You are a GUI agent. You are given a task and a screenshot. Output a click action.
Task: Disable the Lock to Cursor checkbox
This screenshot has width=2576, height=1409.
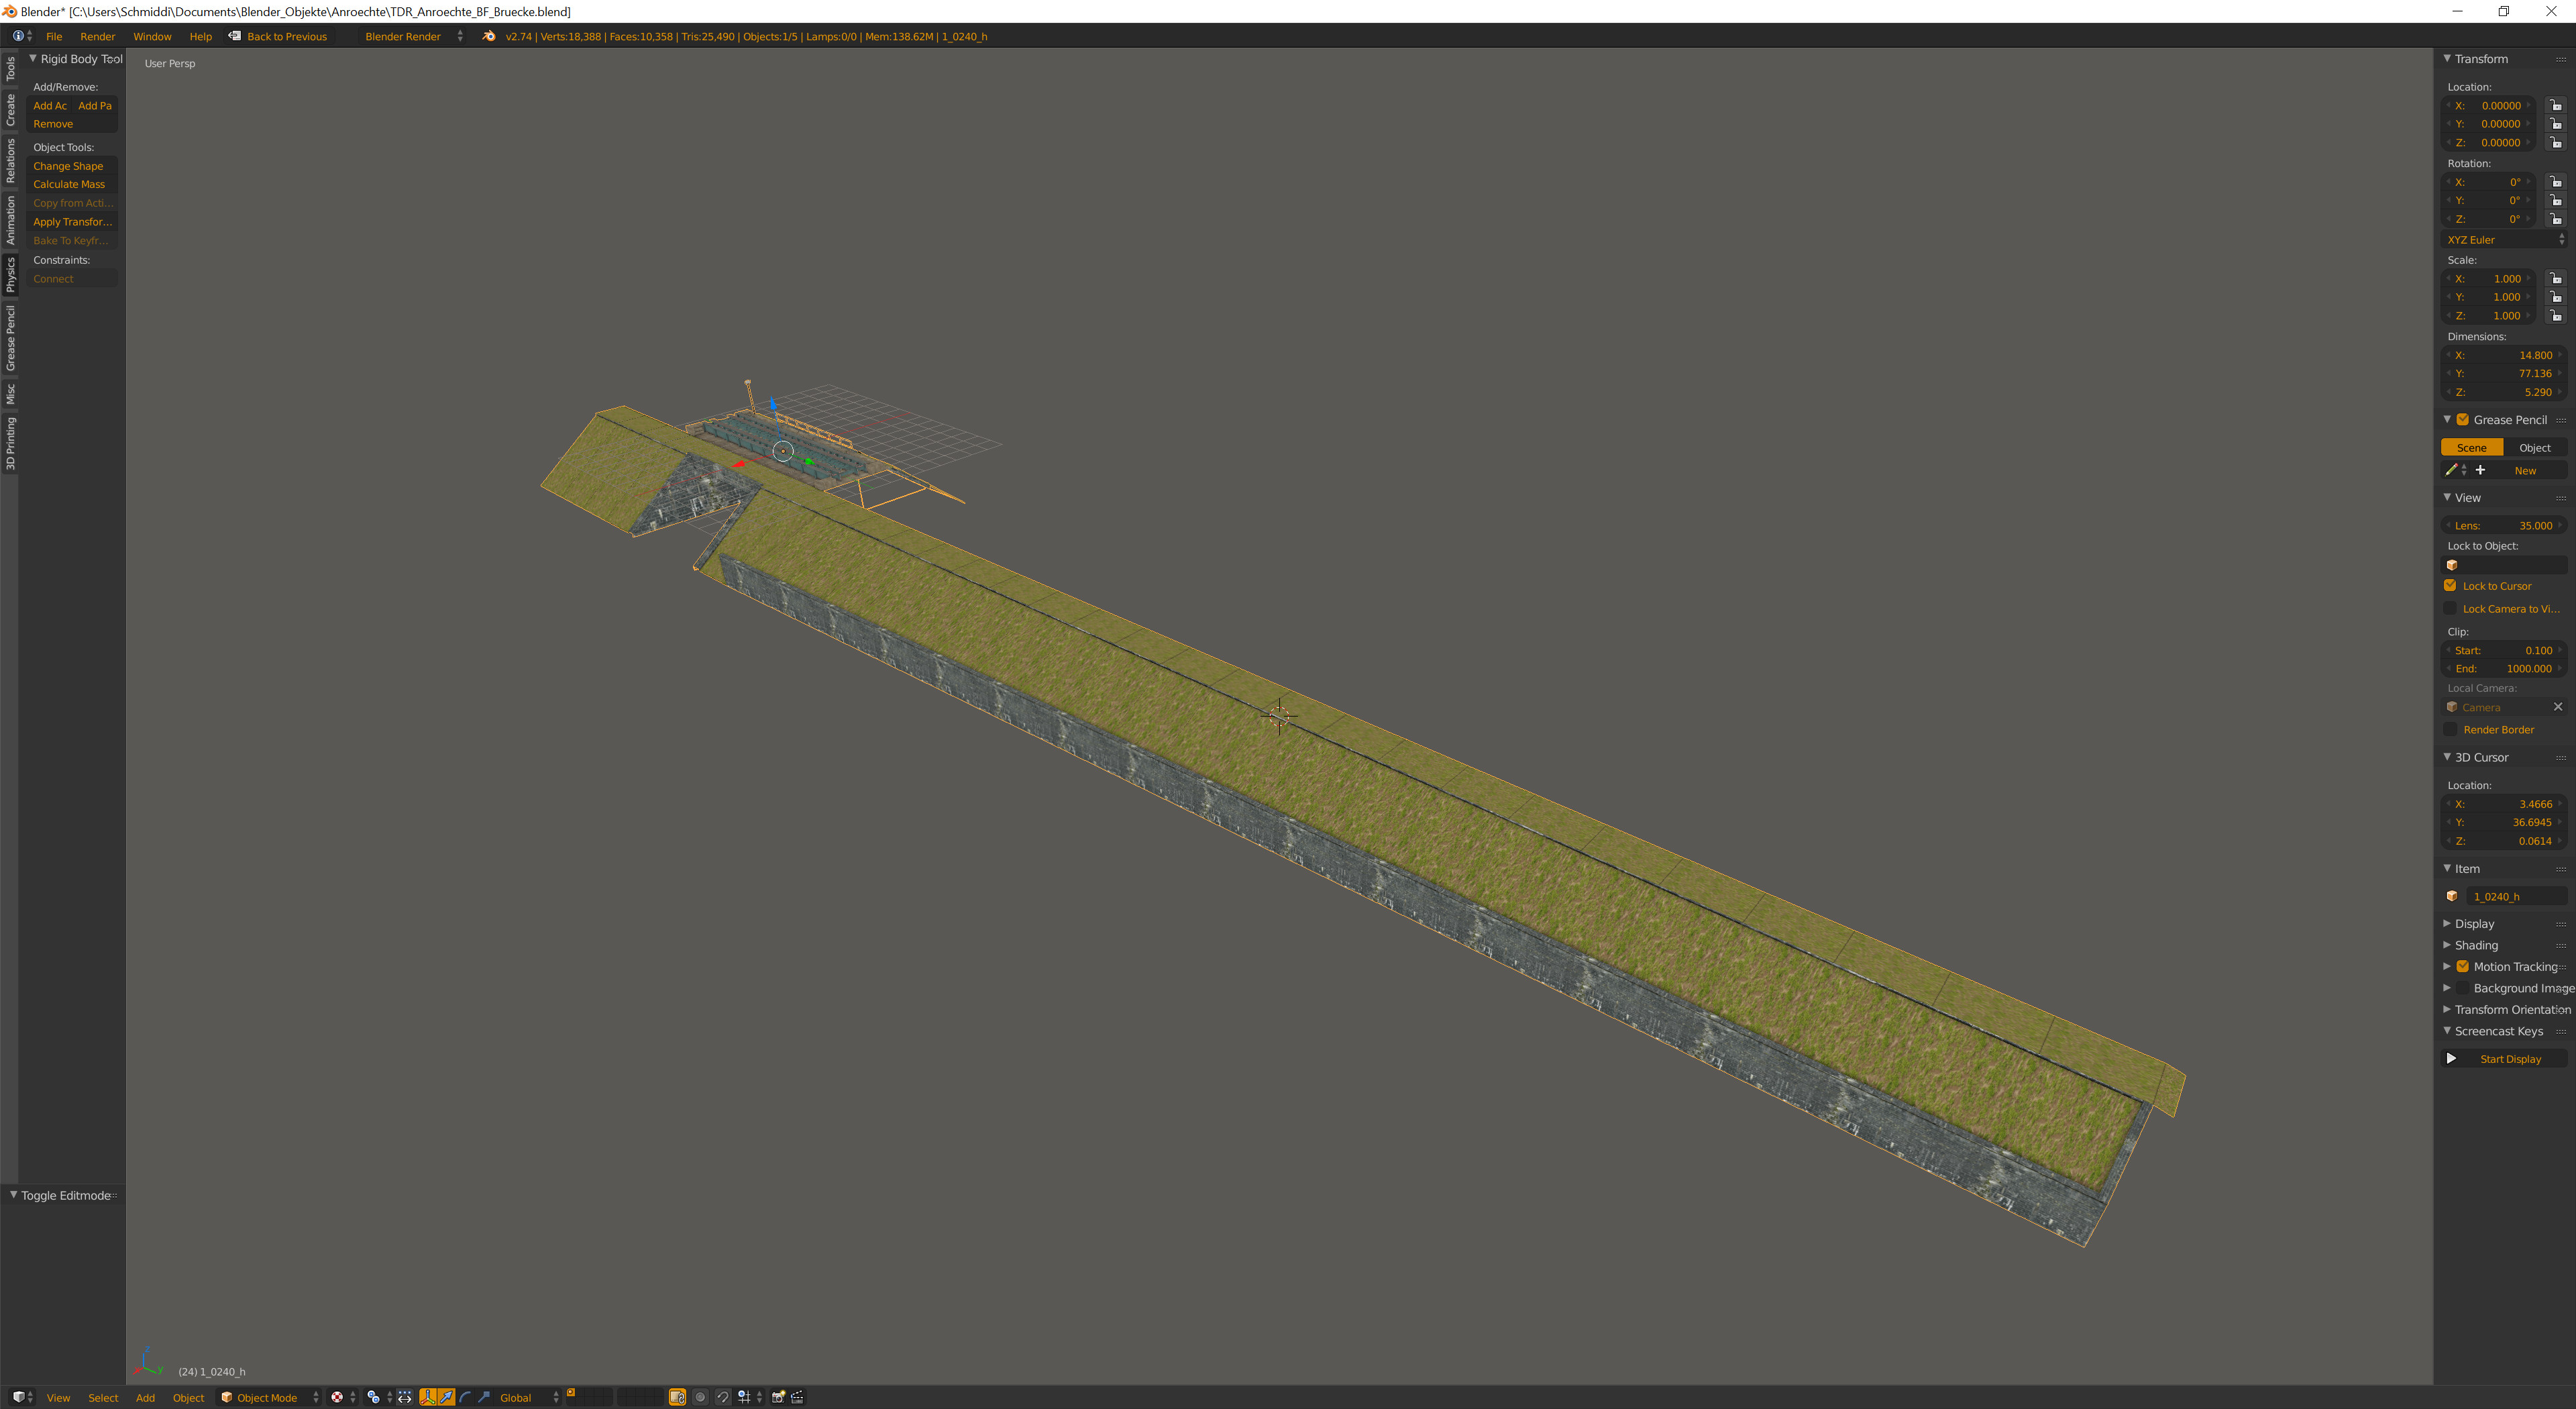2450,586
